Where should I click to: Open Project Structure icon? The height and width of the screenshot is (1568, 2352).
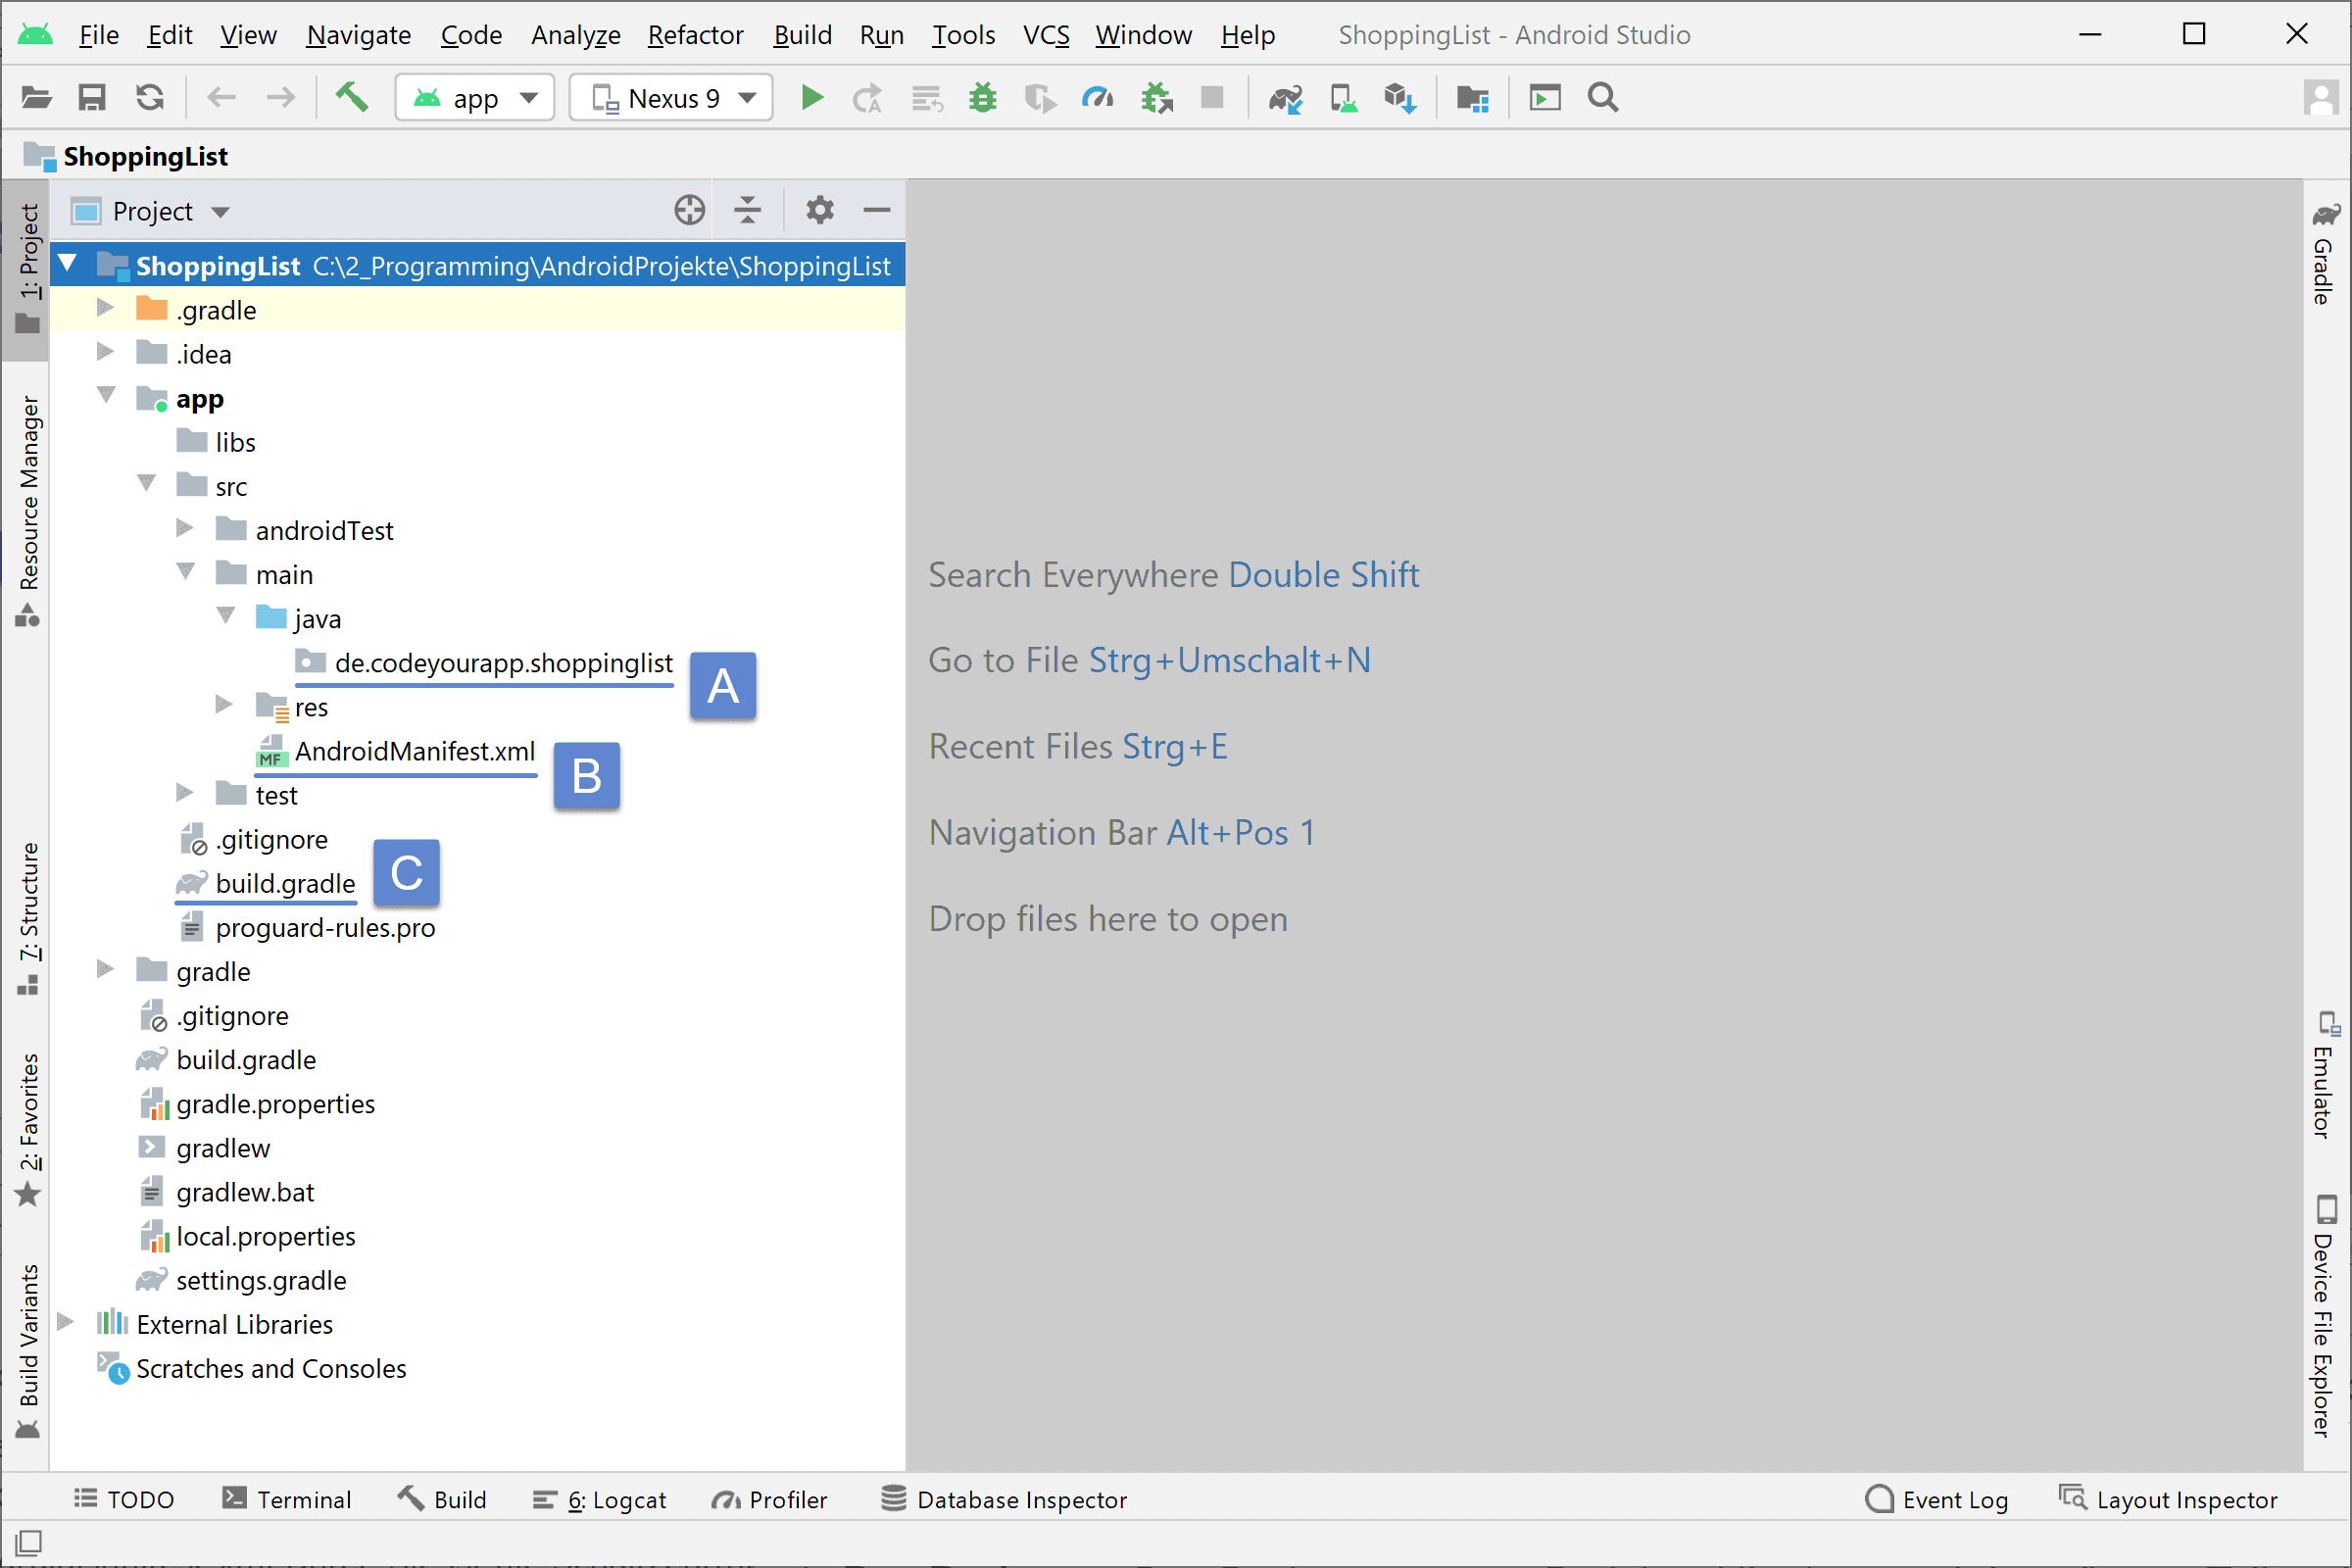1473,98
